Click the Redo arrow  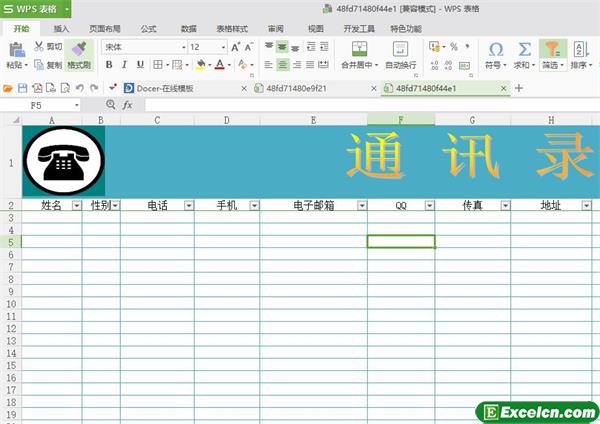[94, 88]
